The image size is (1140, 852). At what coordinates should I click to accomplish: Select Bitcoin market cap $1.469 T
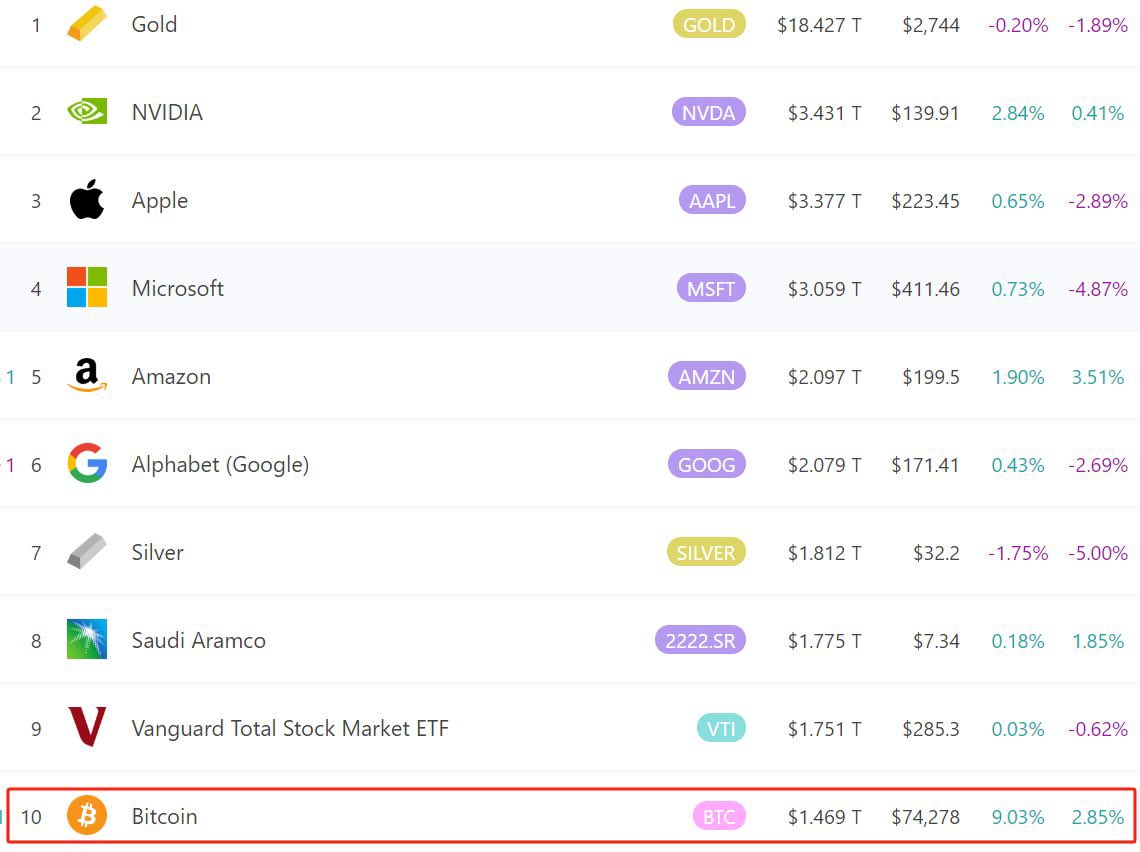[x=824, y=817]
